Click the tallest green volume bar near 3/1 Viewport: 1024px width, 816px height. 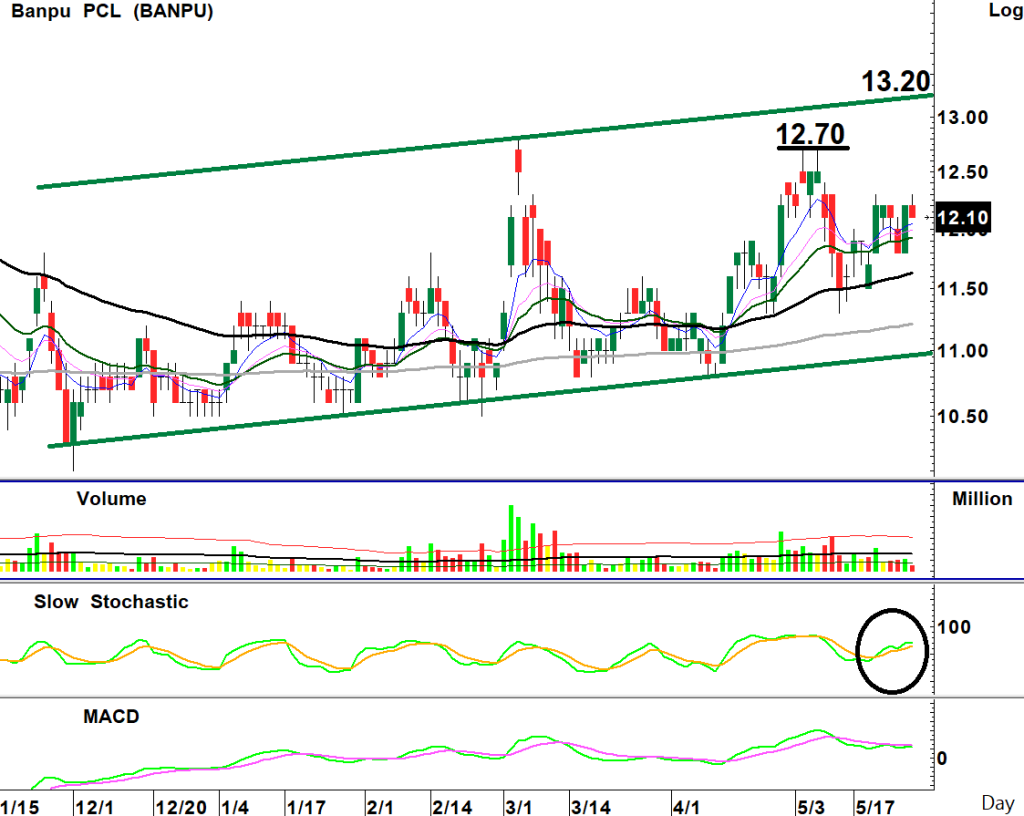pyautogui.click(x=511, y=539)
